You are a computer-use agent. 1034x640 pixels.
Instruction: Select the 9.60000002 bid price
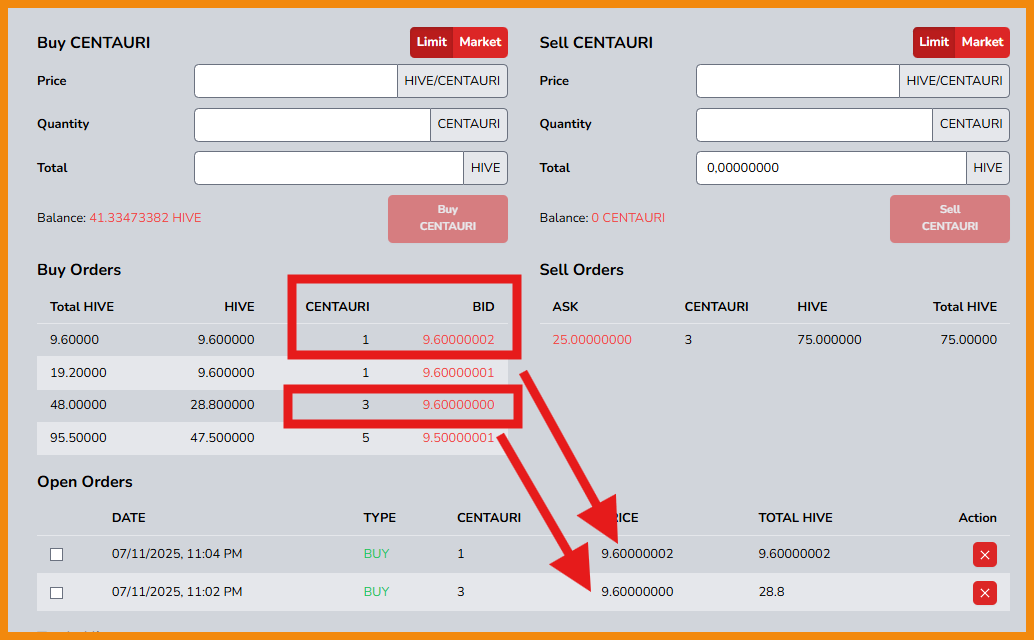point(458,340)
